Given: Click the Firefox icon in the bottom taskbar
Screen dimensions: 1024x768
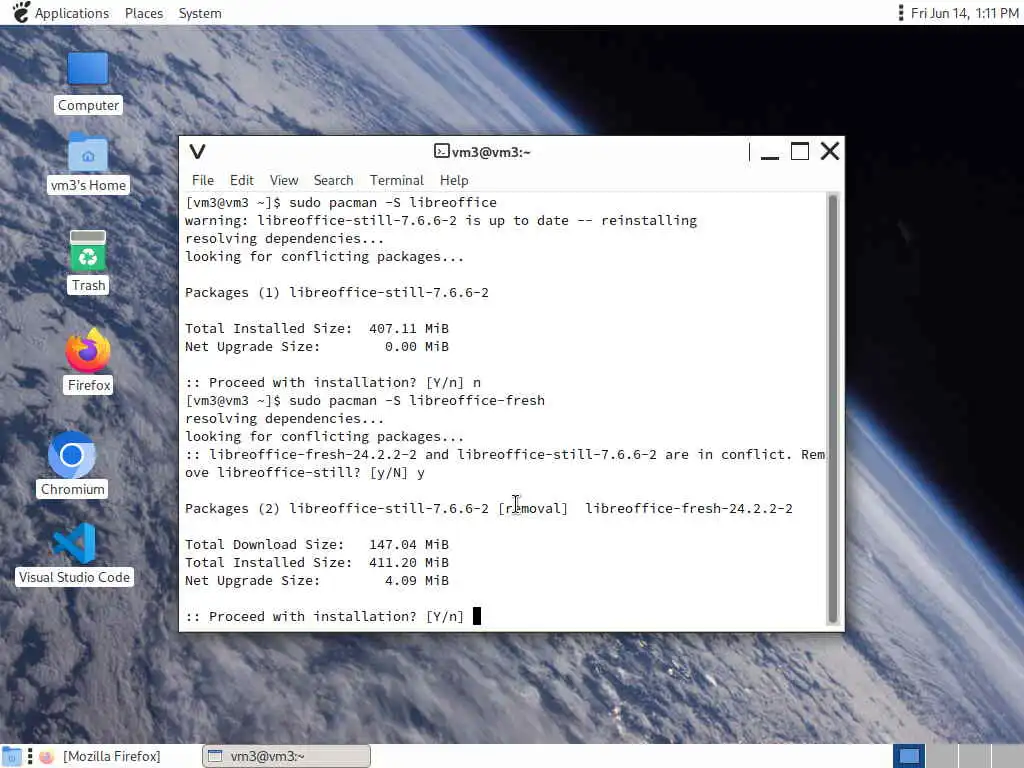Looking at the screenshot, I should tap(46, 756).
